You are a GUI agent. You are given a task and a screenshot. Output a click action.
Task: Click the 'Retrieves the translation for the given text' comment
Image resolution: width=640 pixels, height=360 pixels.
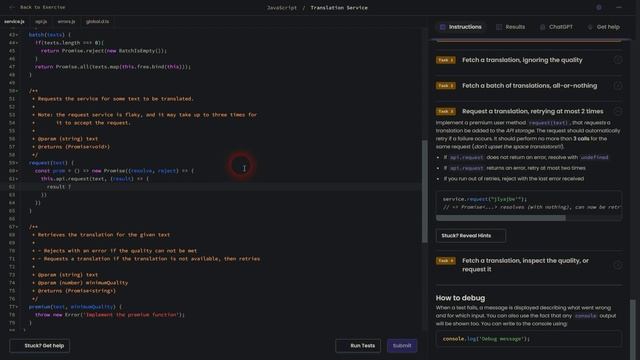pyautogui.click(x=104, y=235)
